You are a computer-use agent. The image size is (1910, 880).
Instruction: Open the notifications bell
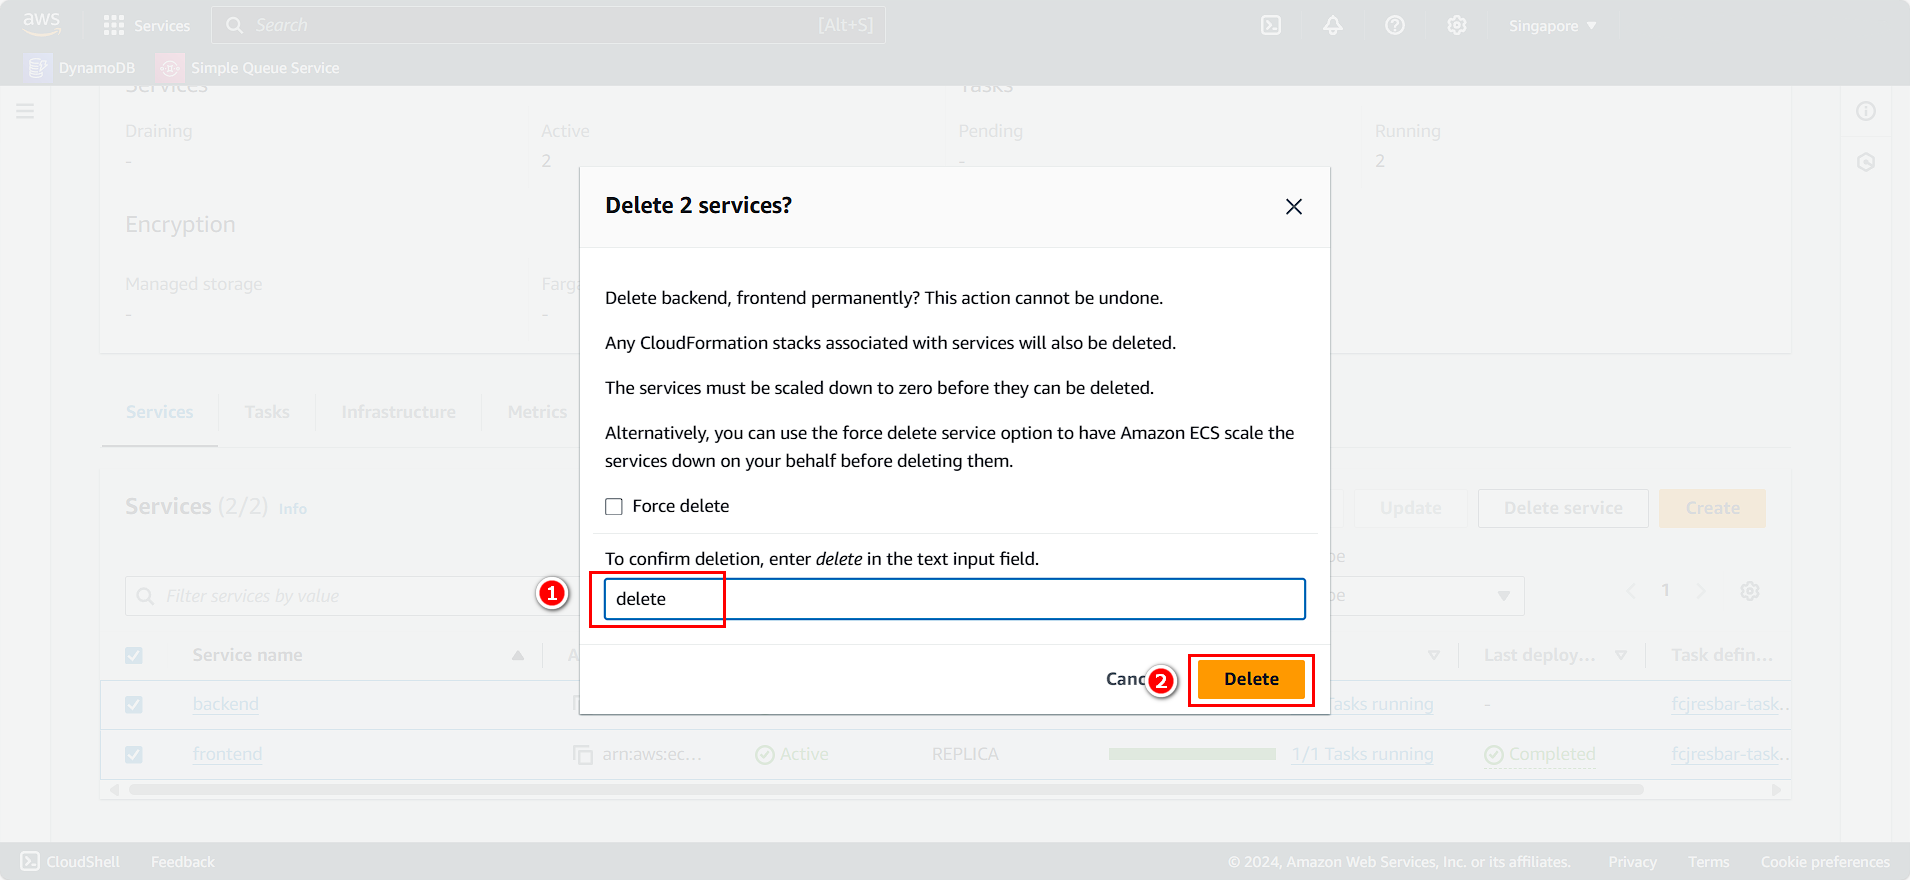[1333, 25]
